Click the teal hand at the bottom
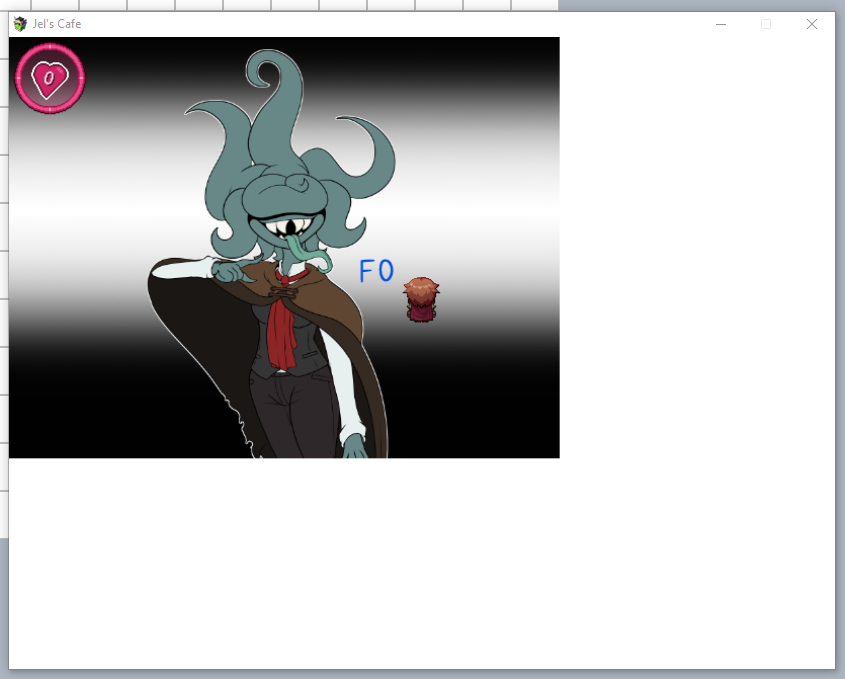 pos(356,447)
